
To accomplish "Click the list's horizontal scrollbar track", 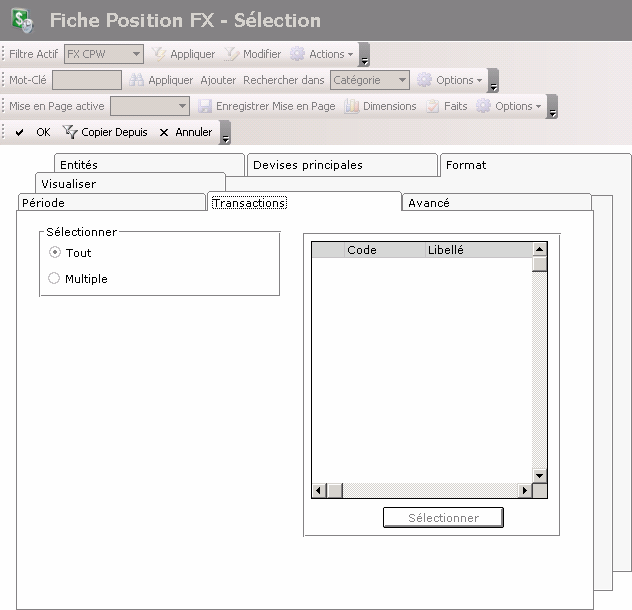I will [430, 491].
